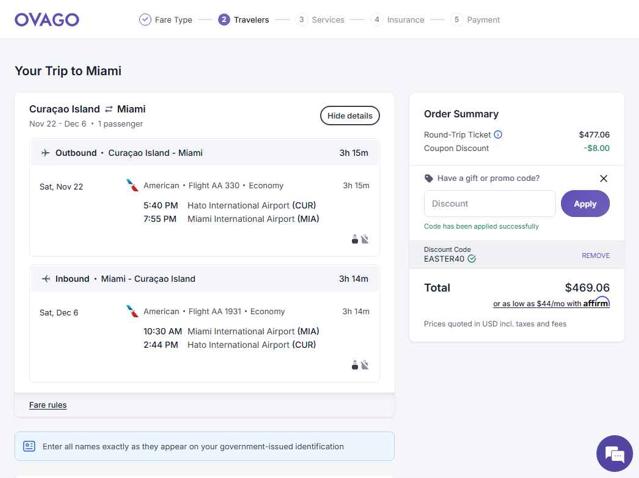
Task: Click the inbound flight airplane icon
Action: point(46,279)
